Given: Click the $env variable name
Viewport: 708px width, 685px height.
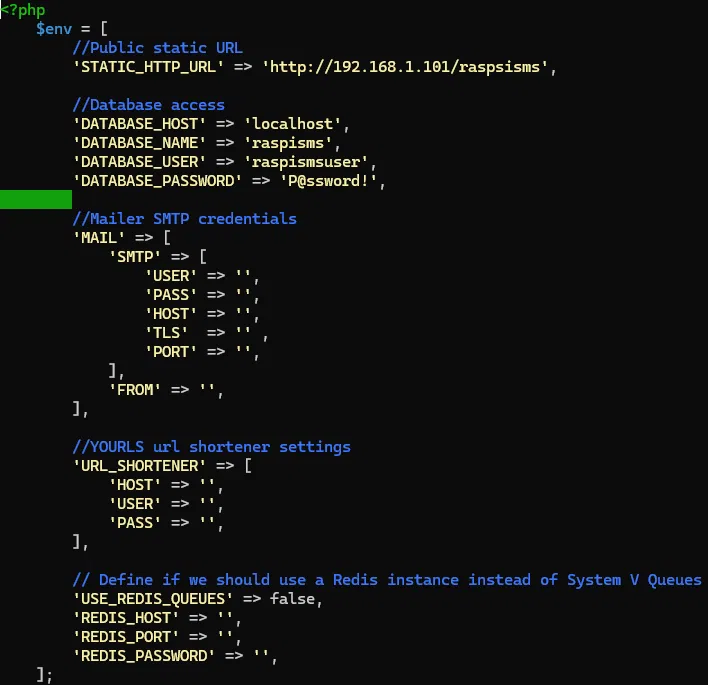Looking at the screenshot, I should coord(54,29).
